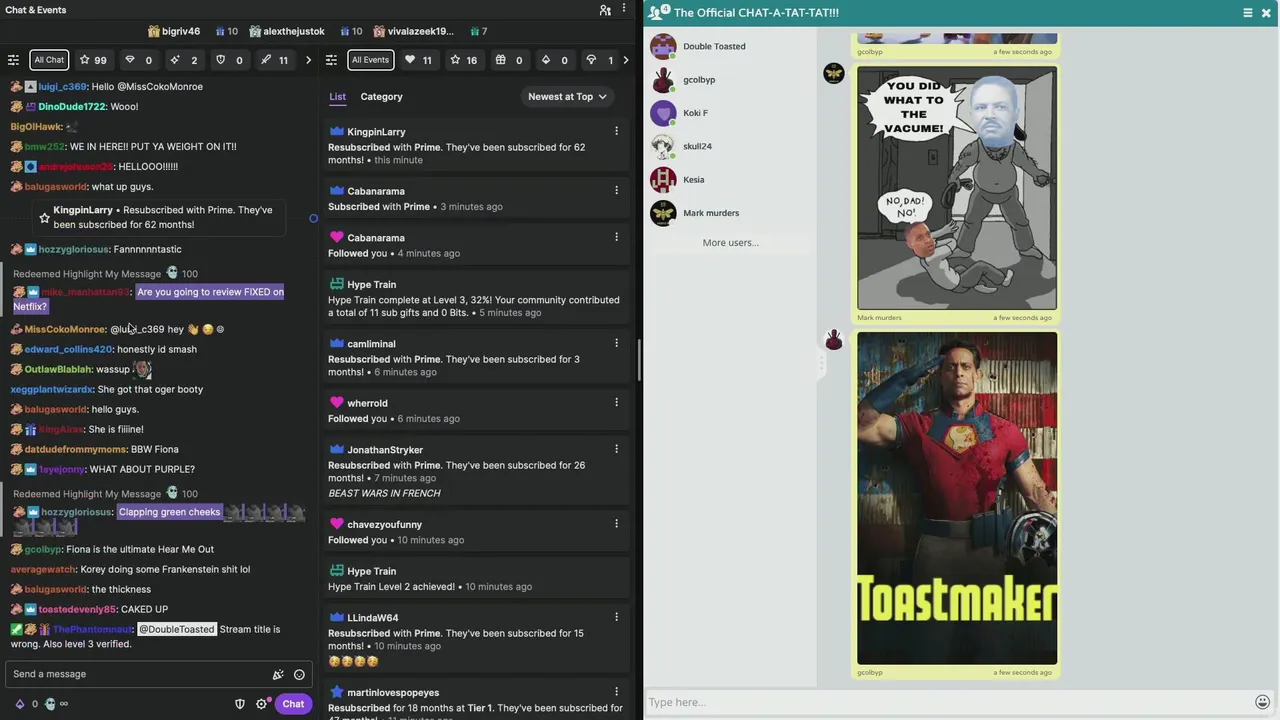This screenshot has height=720, width=1280.
Task: Select user skull24 in user list
Action: (x=730, y=146)
